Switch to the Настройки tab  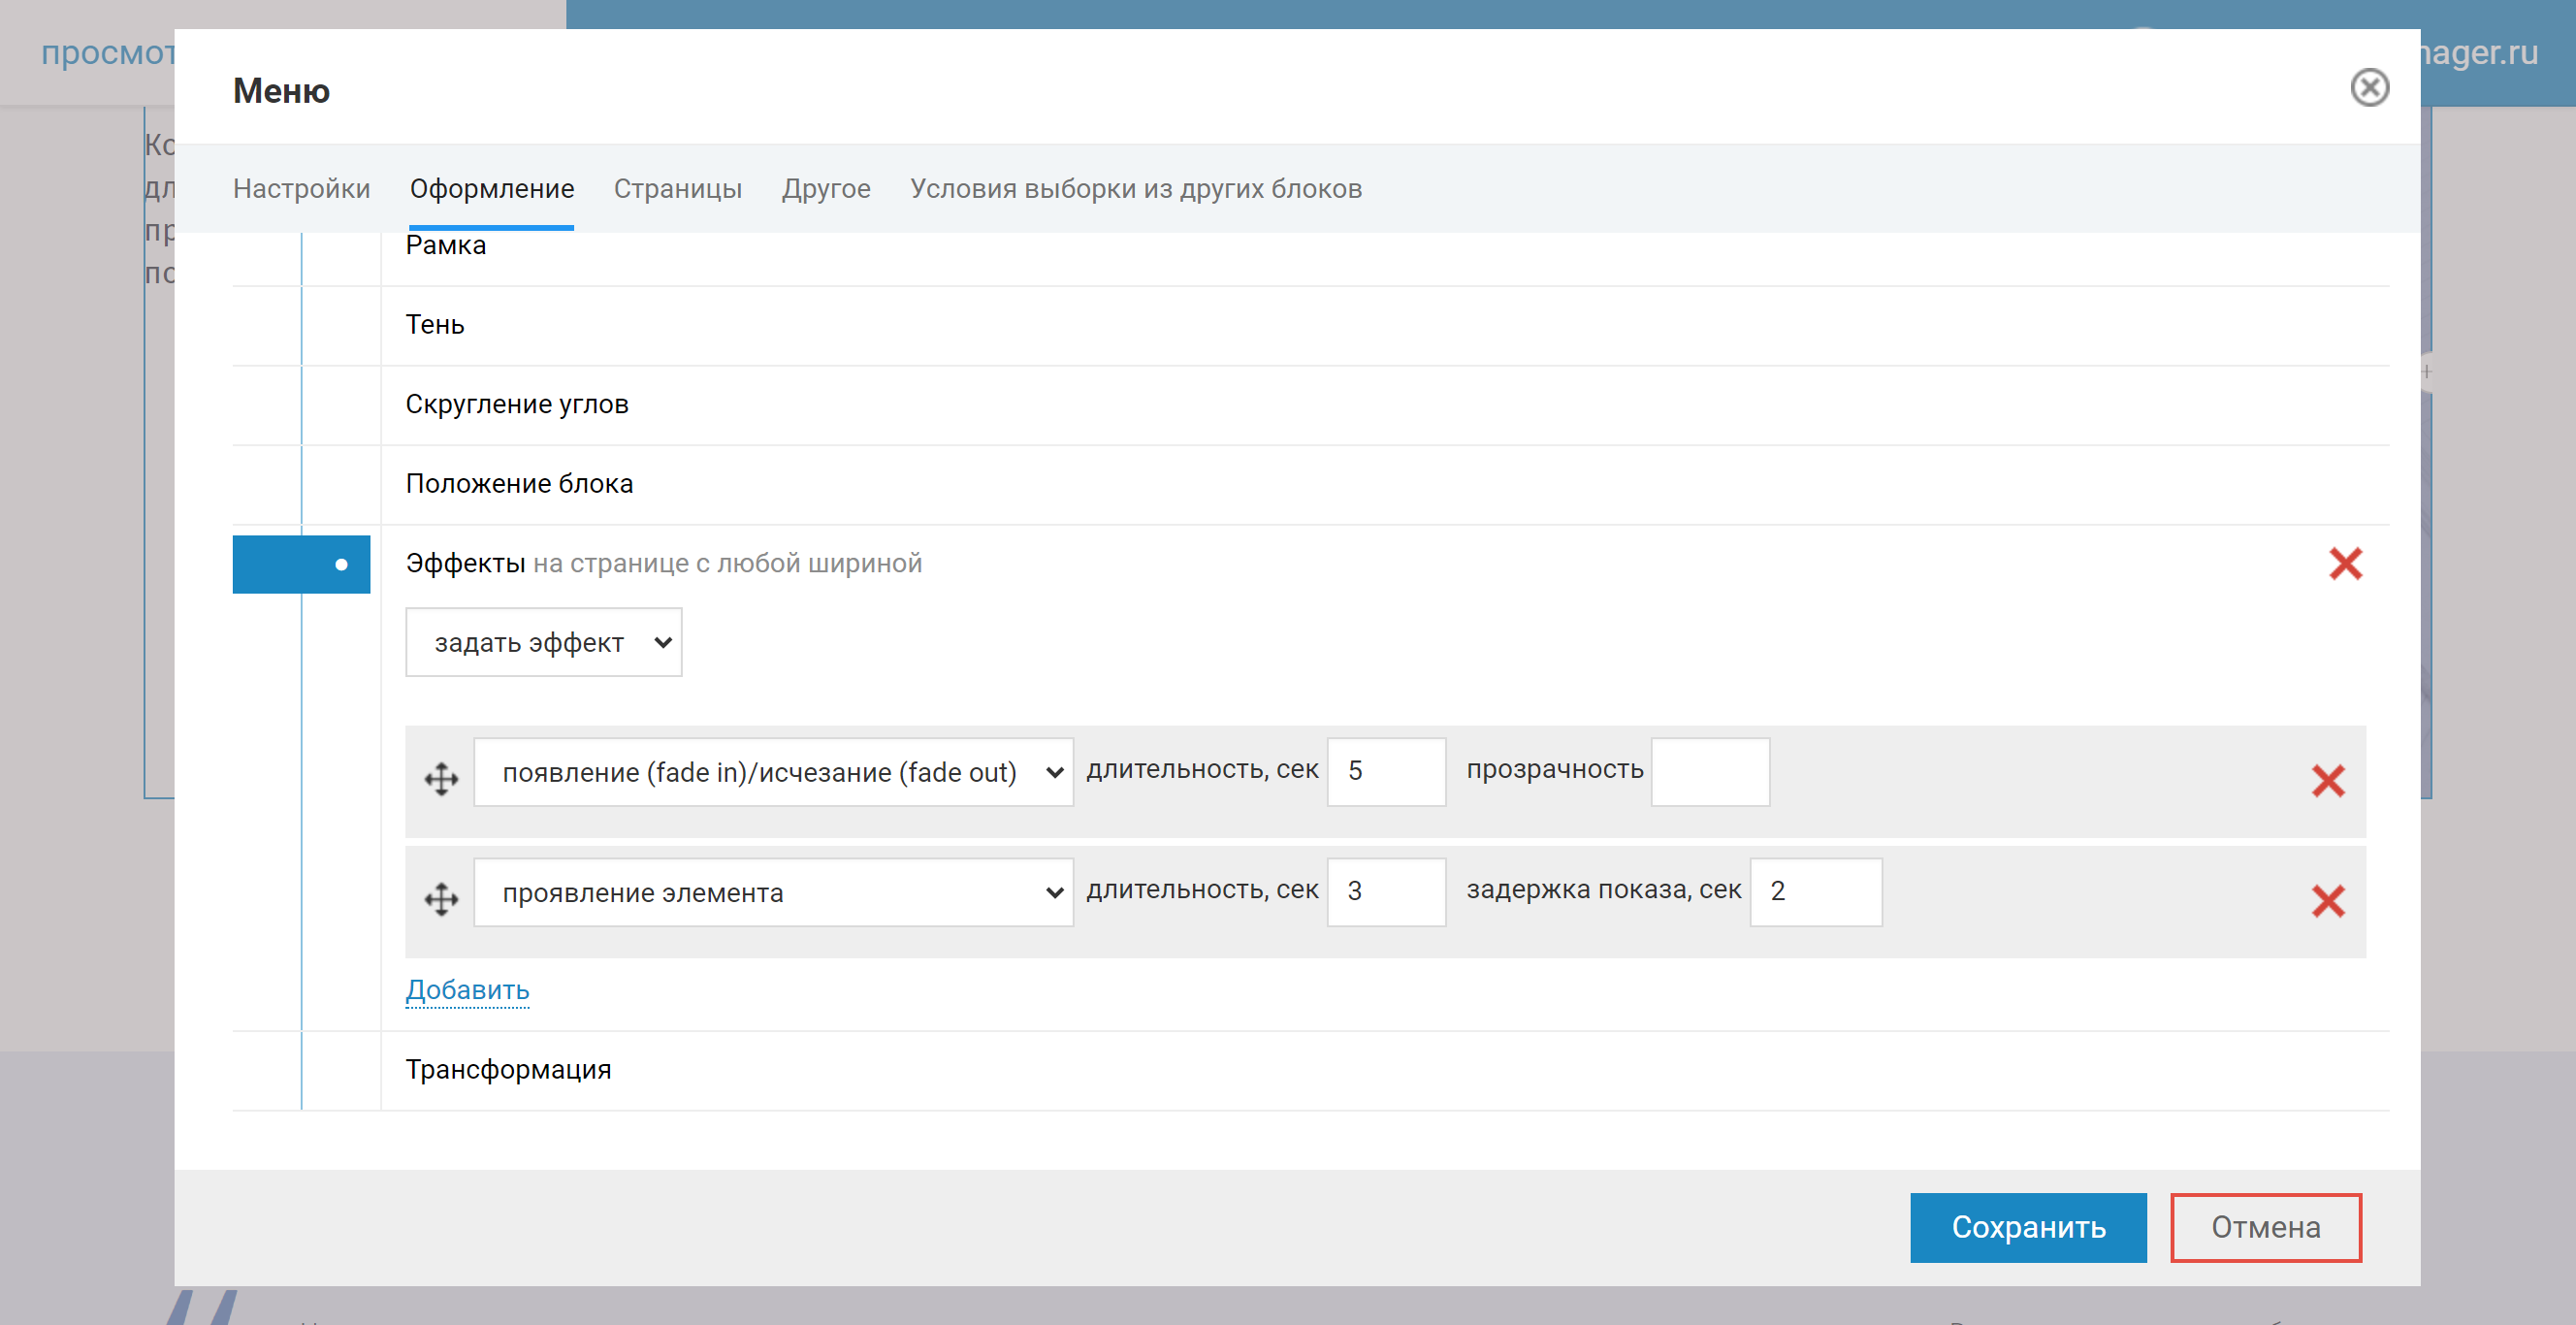coord(301,189)
